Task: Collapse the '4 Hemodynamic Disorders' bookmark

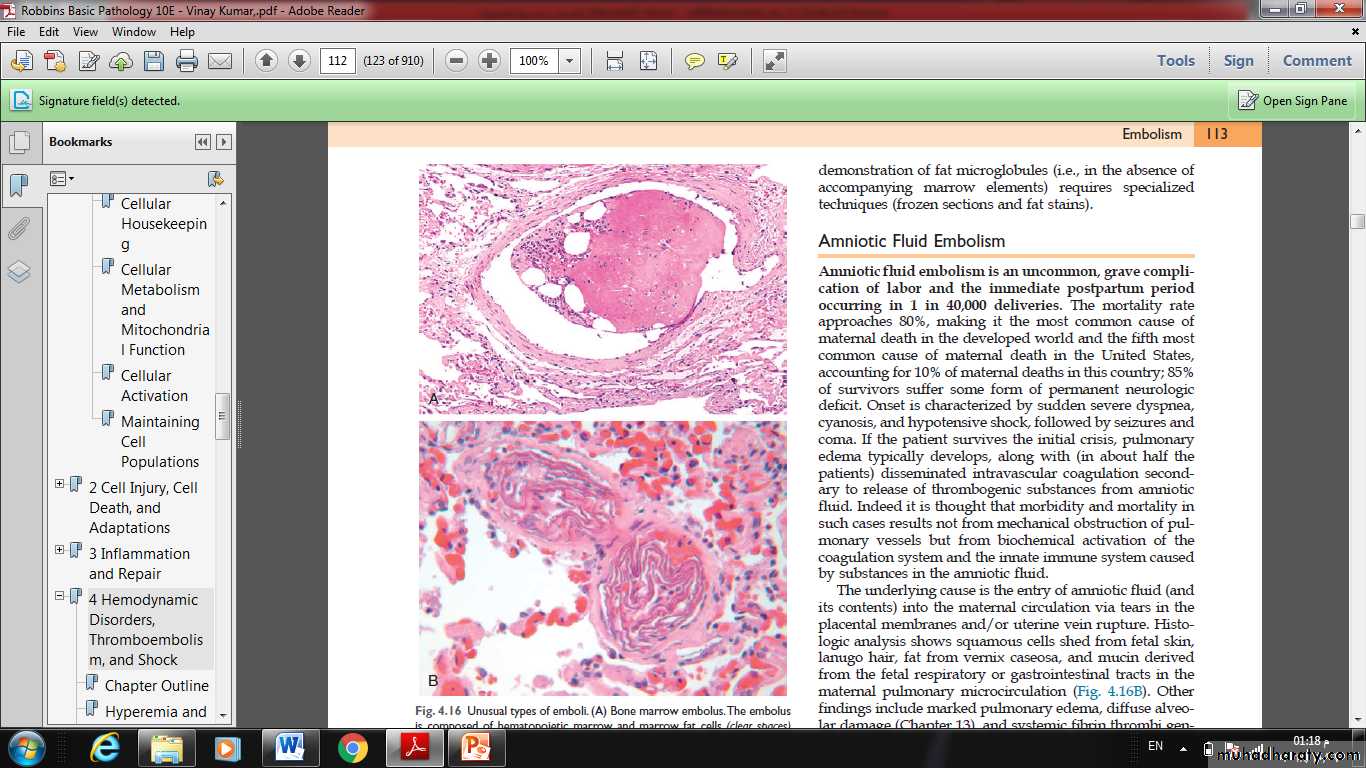Action: coord(60,596)
